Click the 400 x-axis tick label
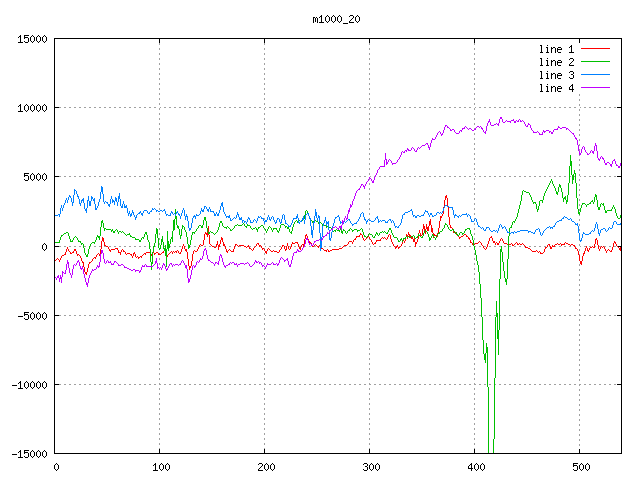 pyautogui.click(x=475, y=467)
